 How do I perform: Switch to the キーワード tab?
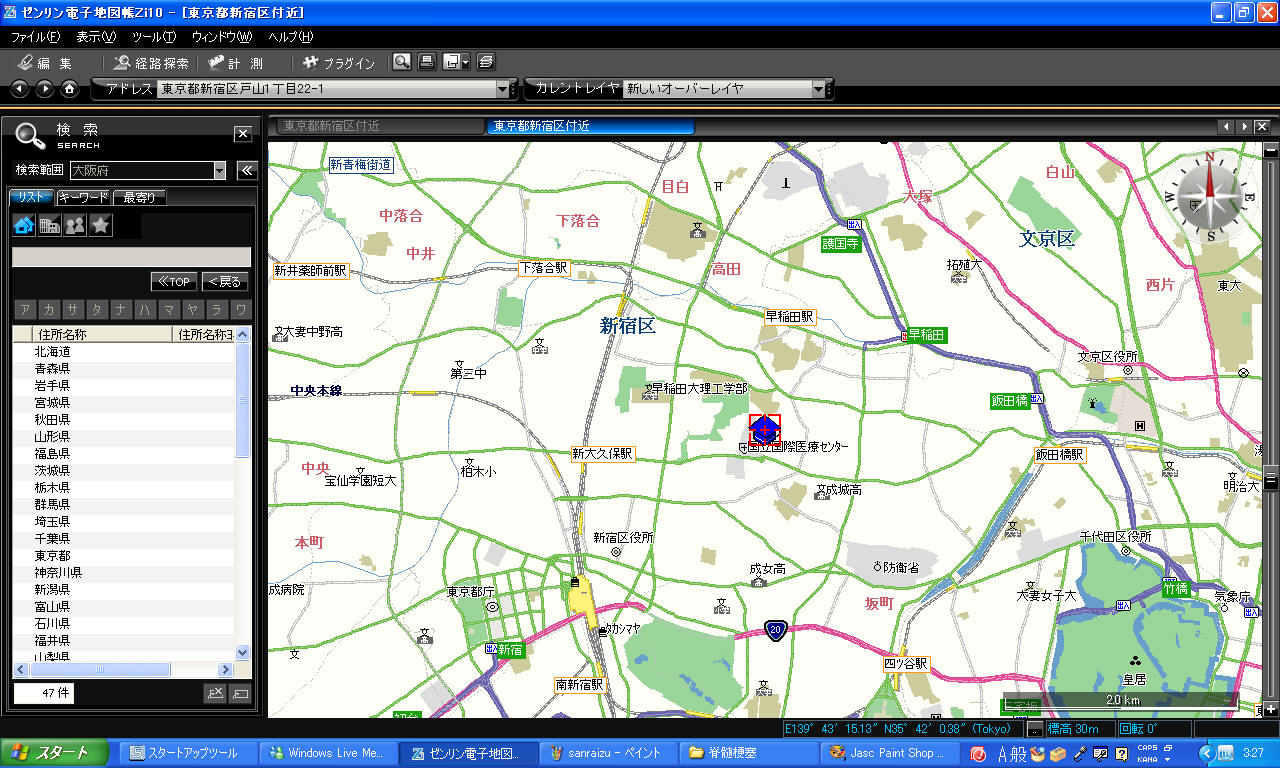[83, 197]
